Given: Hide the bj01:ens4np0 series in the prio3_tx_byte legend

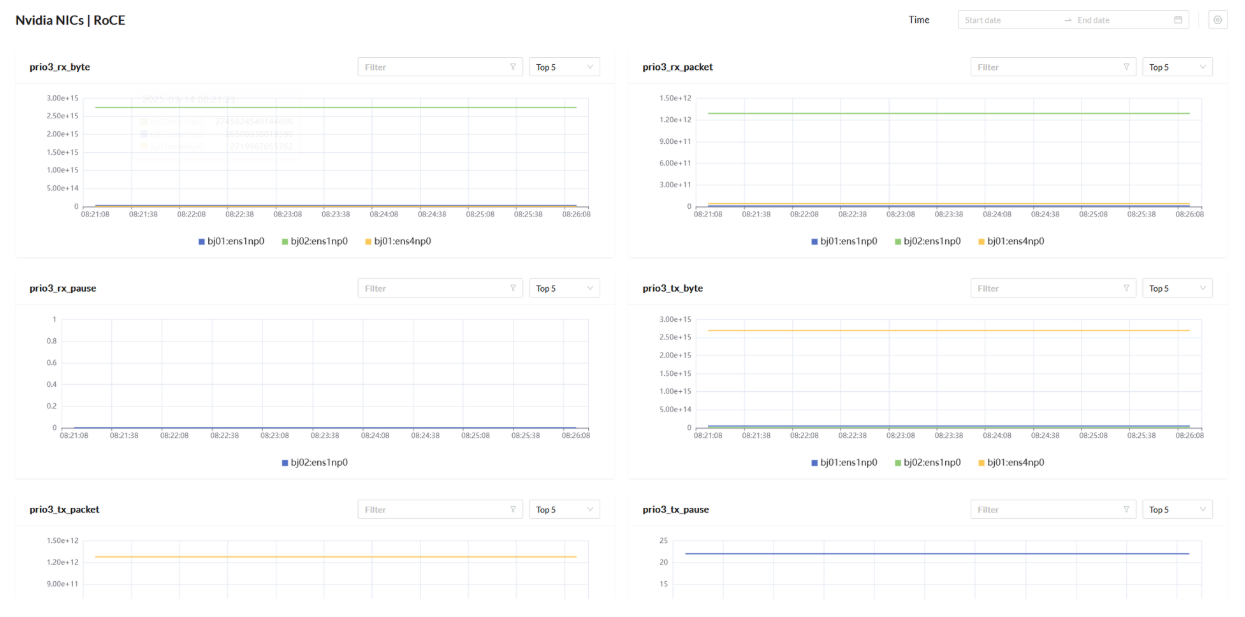Looking at the screenshot, I should pyautogui.click(x=1015, y=462).
